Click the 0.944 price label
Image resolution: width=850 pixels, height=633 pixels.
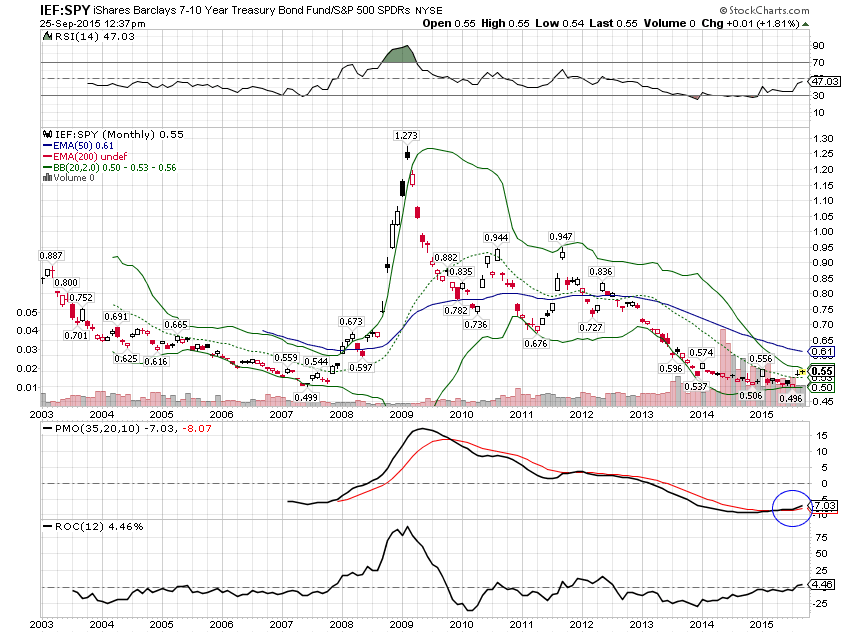[x=496, y=237]
